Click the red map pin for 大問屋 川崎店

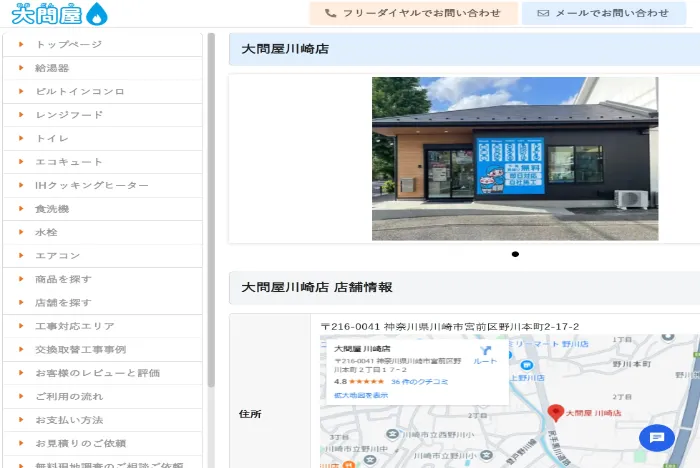[556, 412]
